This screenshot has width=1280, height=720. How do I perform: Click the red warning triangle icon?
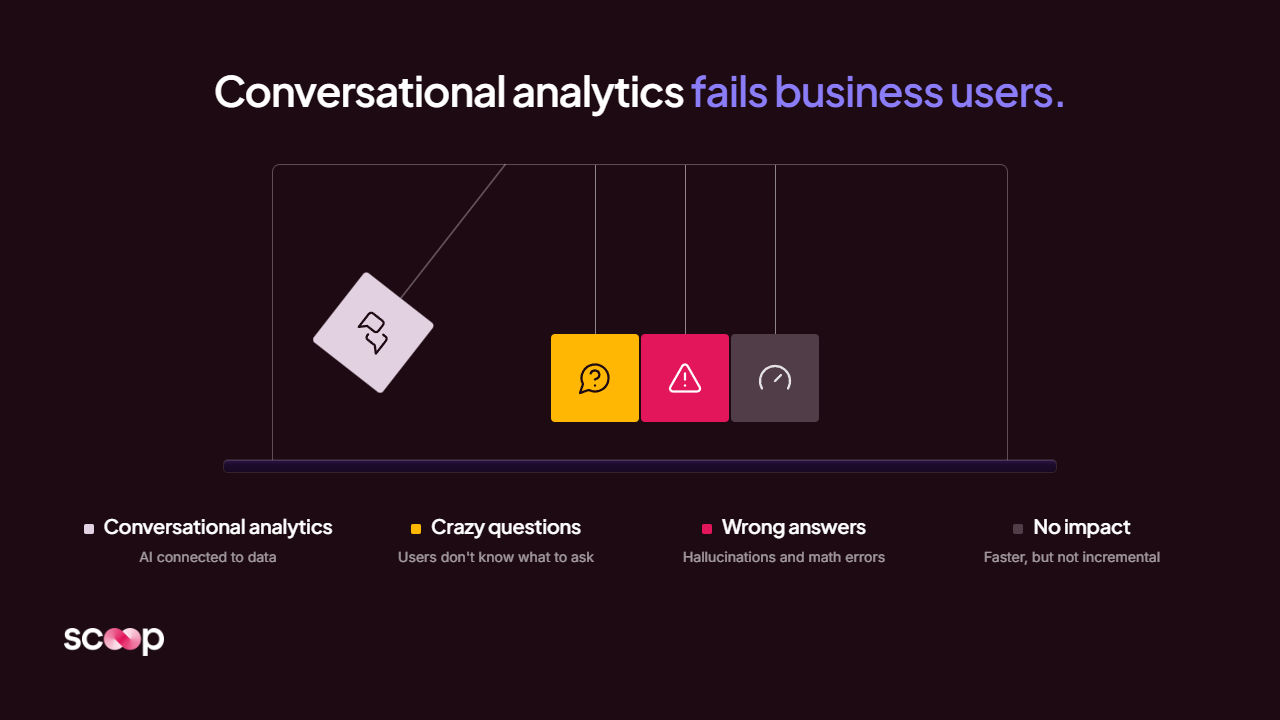tap(685, 378)
